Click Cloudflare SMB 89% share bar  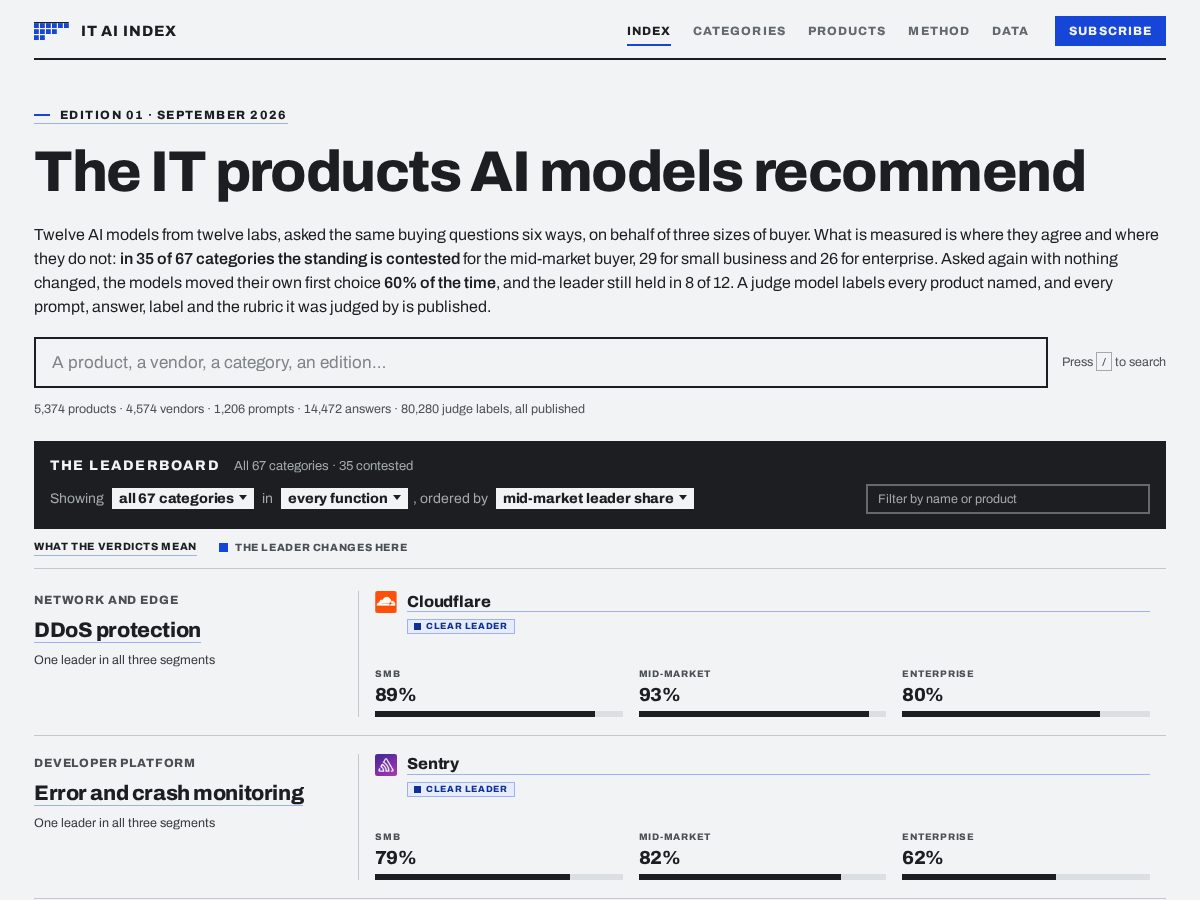click(x=499, y=714)
